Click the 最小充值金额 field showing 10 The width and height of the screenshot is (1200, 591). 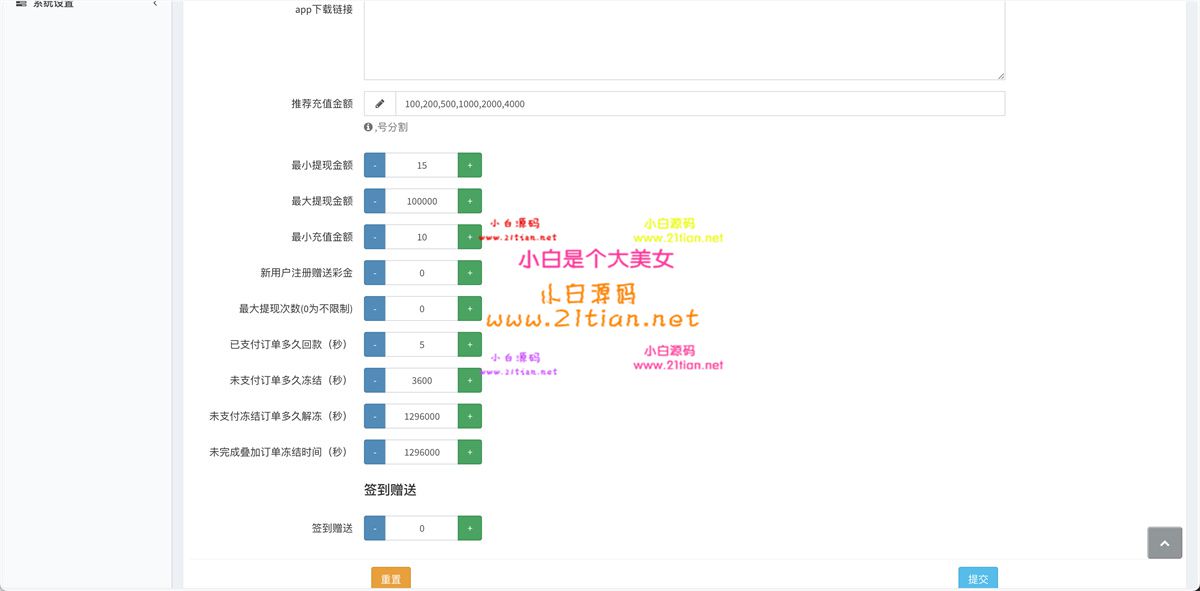click(422, 237)
